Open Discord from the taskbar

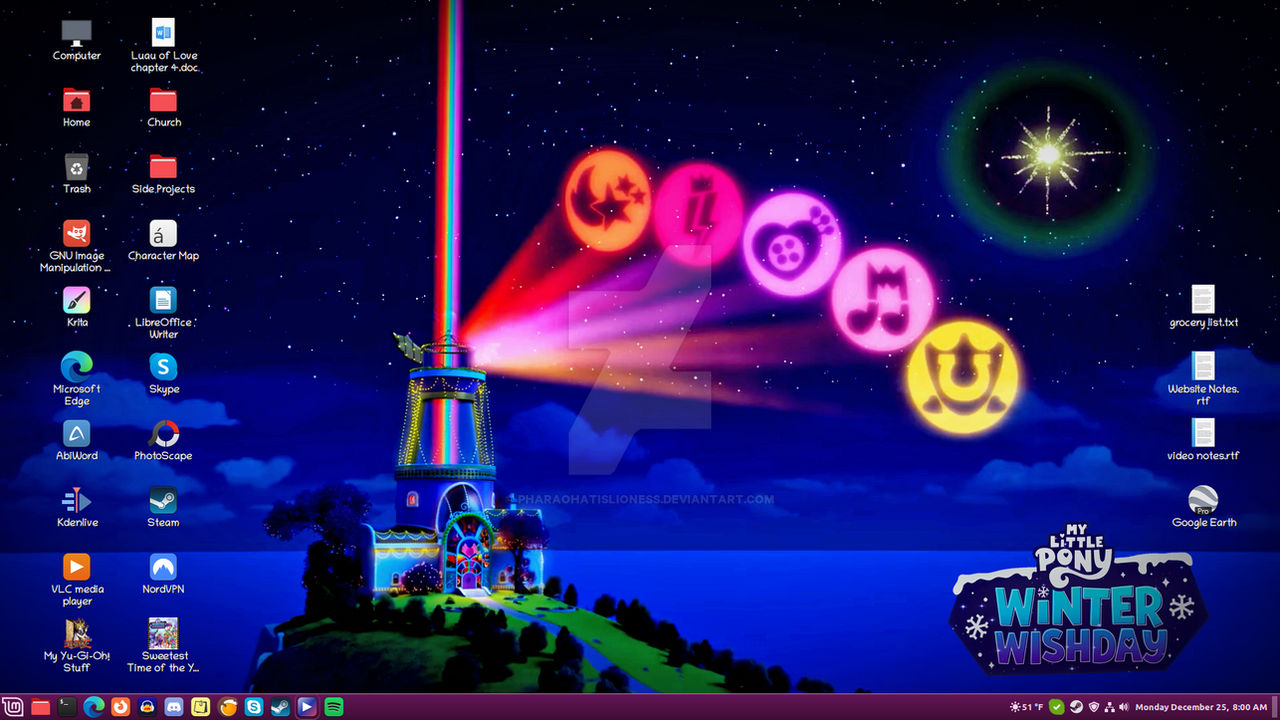[x=174, y=707]
